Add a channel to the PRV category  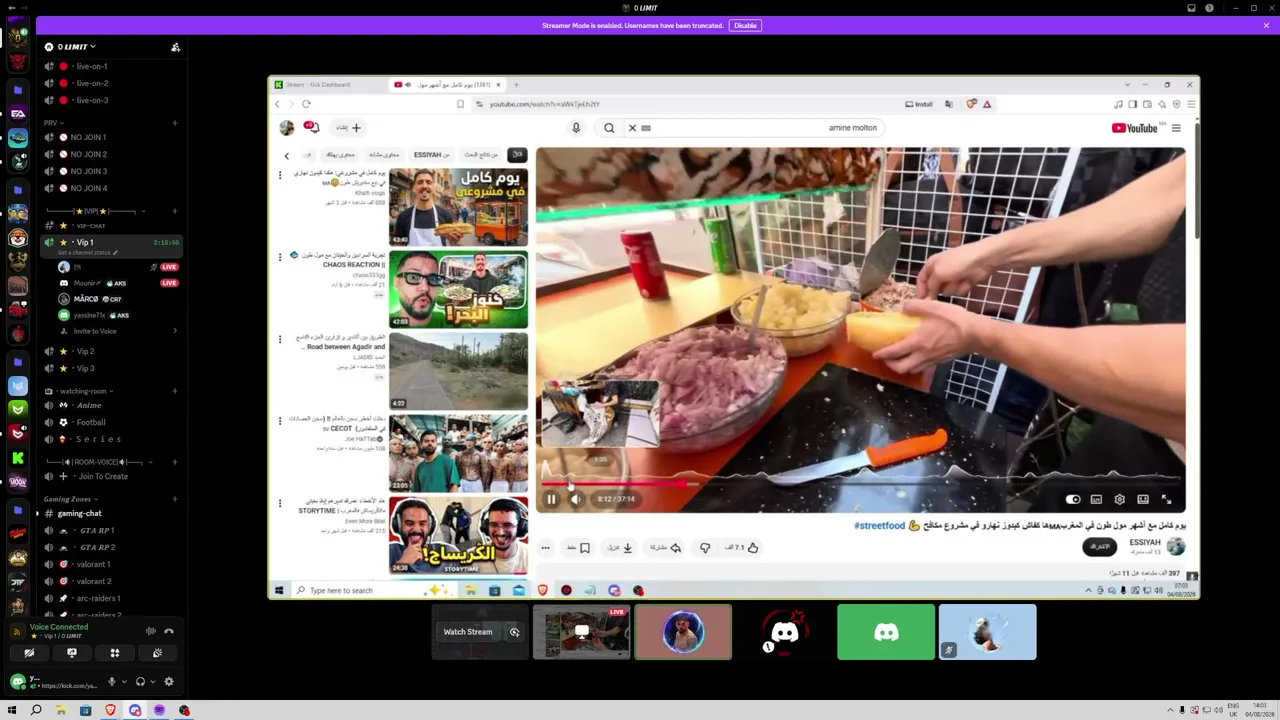pyautogui.click(x=174, y=123)
